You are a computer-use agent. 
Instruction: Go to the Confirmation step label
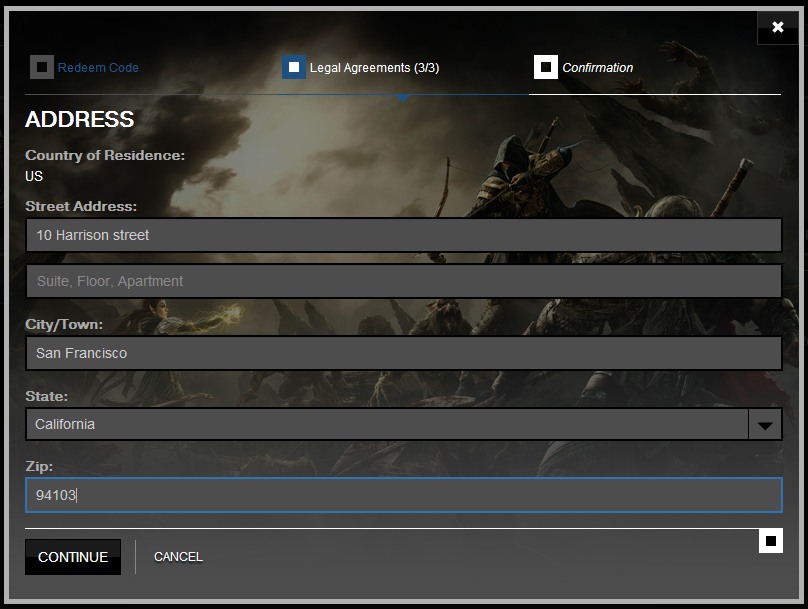pyautogui.click(x=597, y=67)
